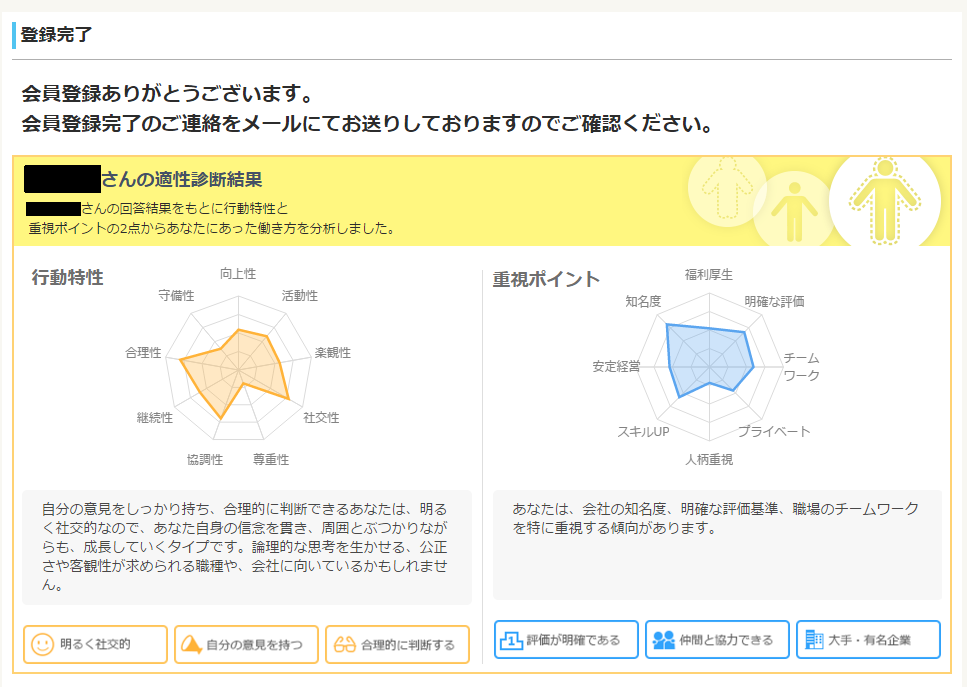Select the 大手・有名企業 tag button

coord(868,640)
